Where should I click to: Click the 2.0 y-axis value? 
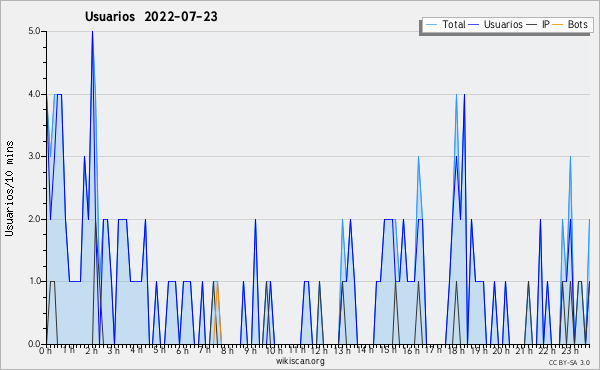click(34, 219)
